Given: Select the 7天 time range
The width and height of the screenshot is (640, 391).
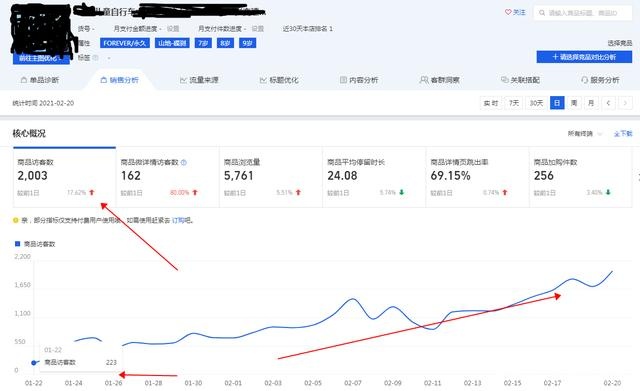Looking at the screenshot, I should click(x=514, y=103).
